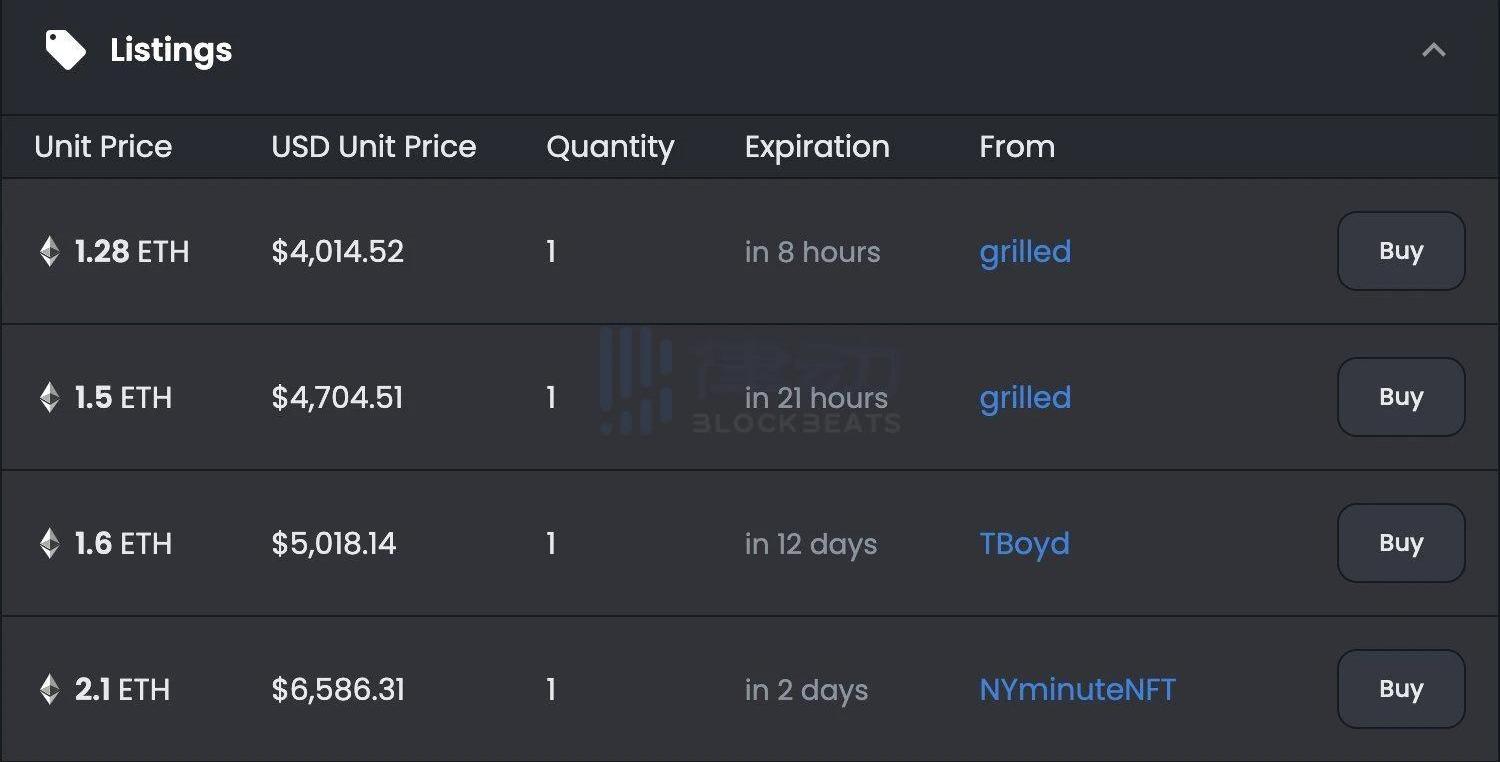Buy the 2.1 ETH listing from NYminuteNFT
The width and height of the screenshot is (1500, 762).
(x=1400, y=689)
